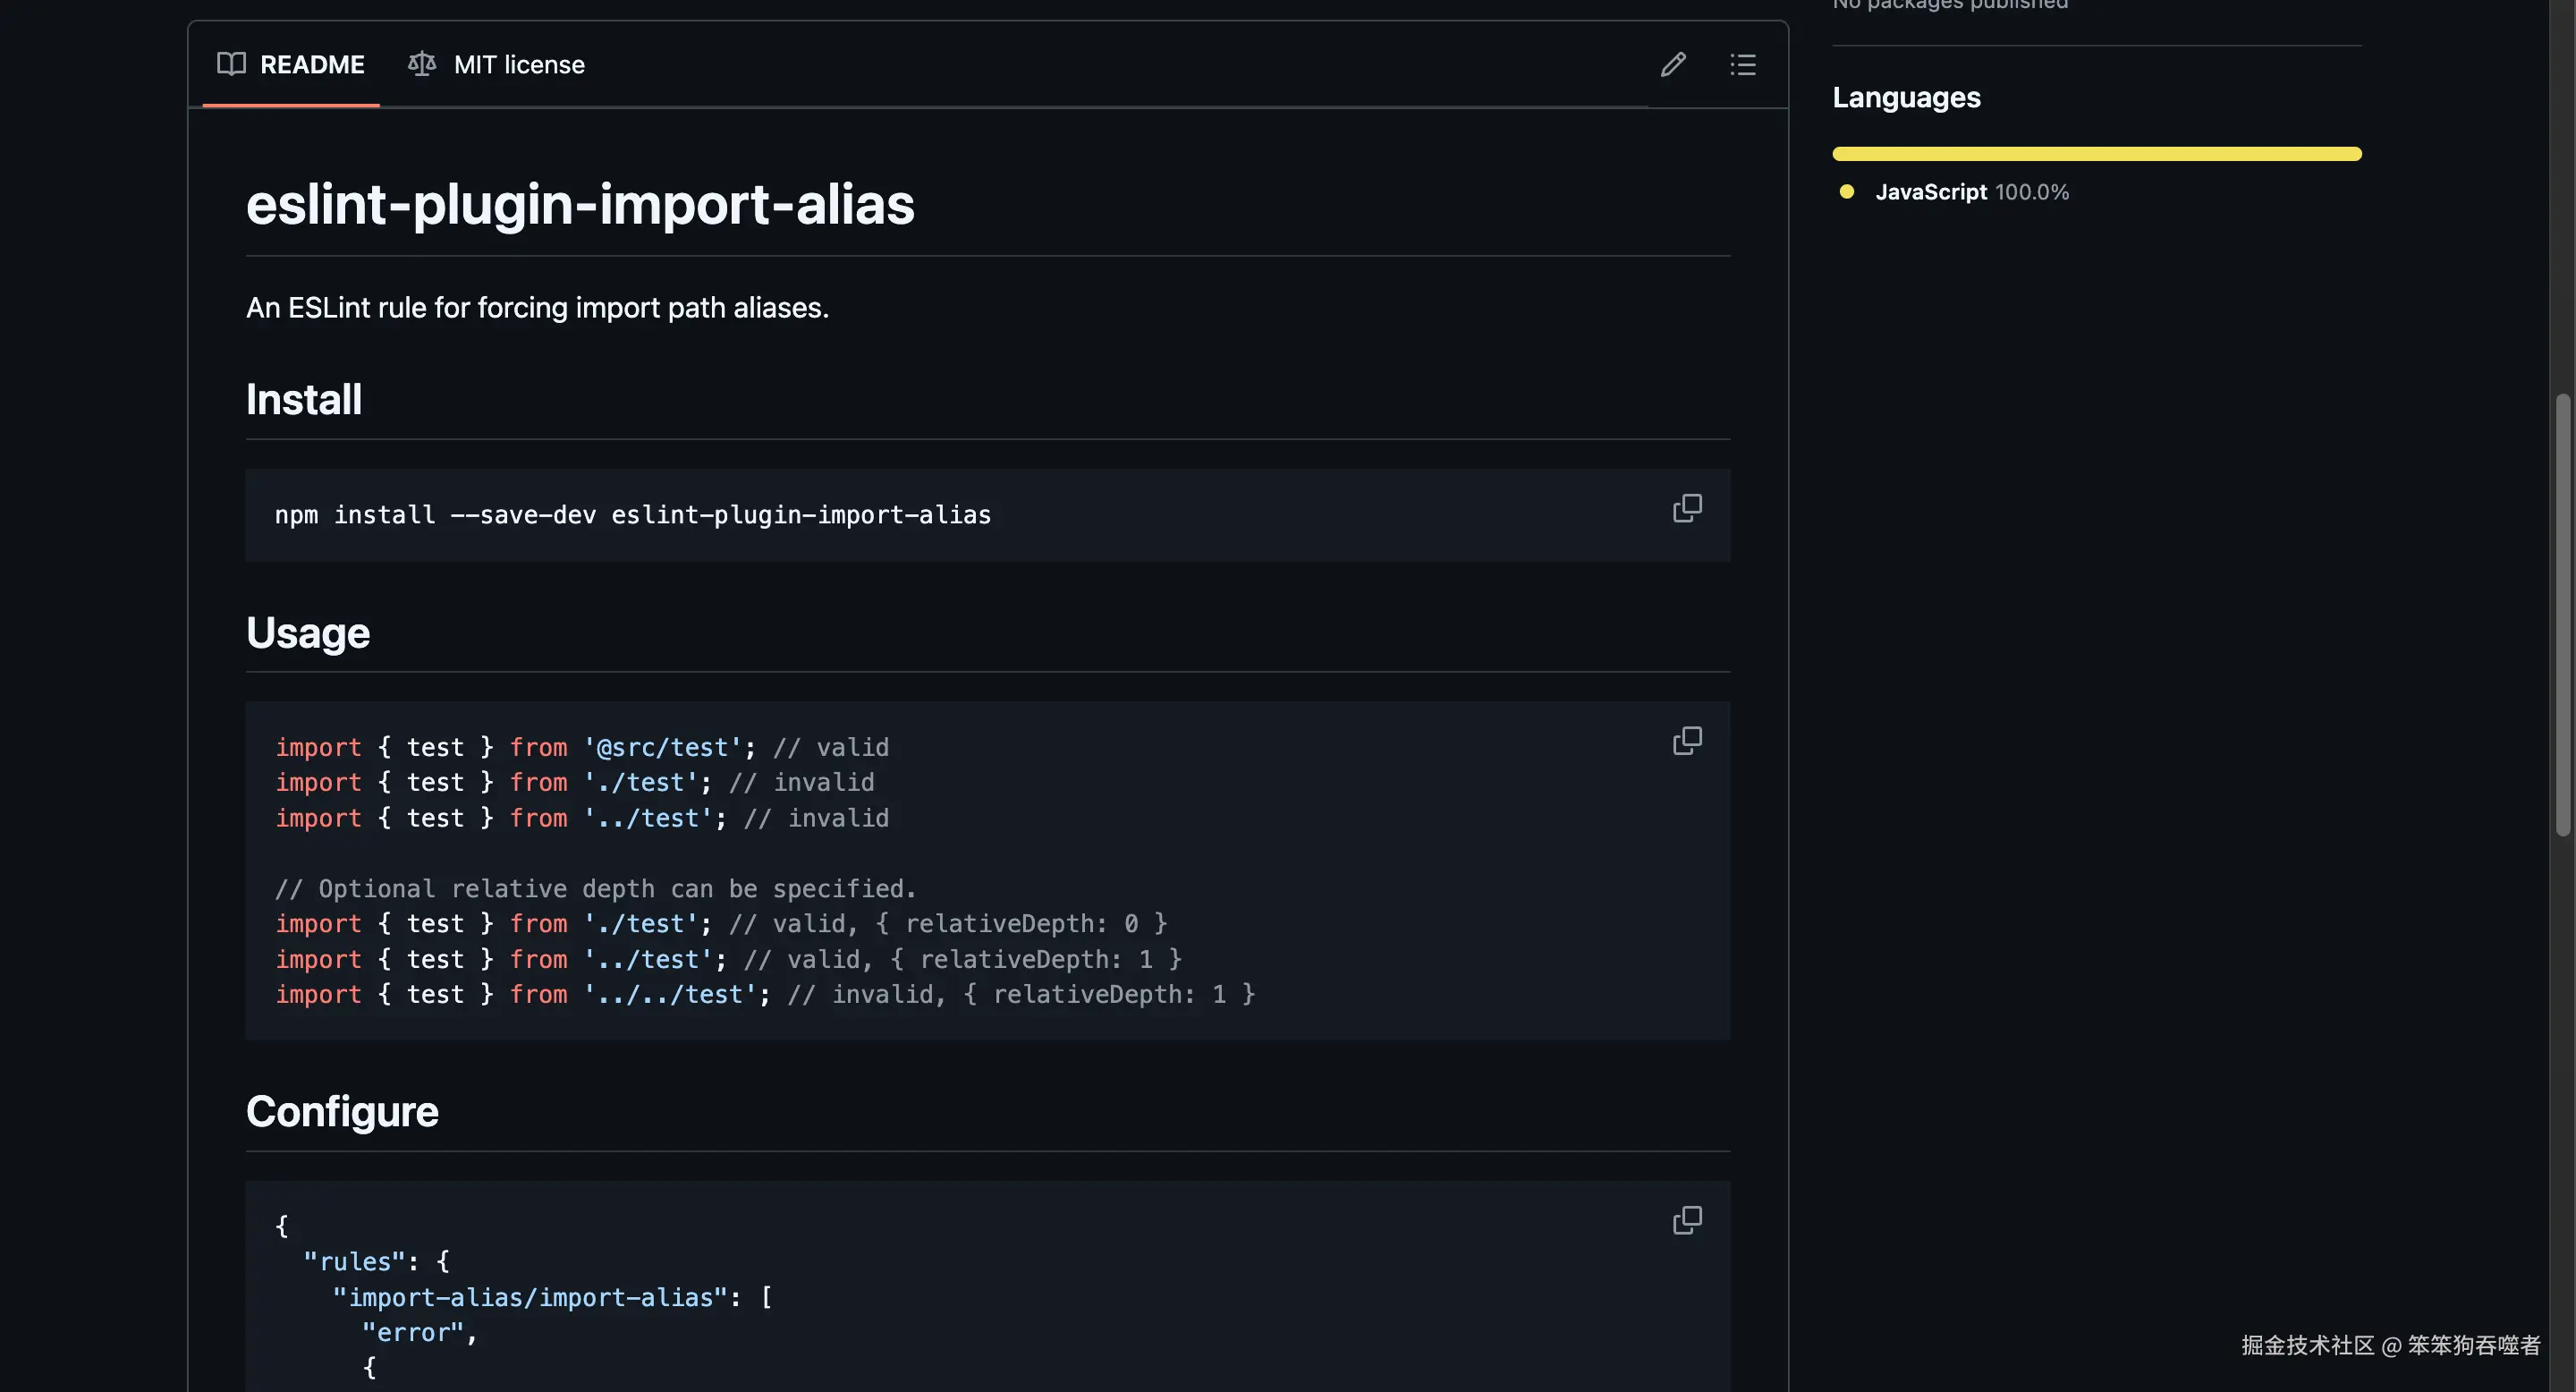Edit the README with the pencil icon
The width and height of the screenshot is (2576, 1392).
1673,65
